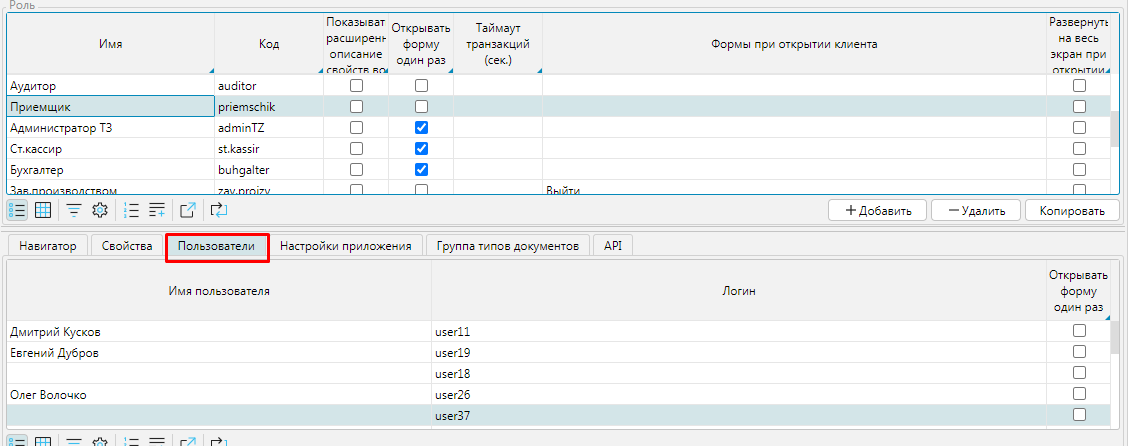Open the Навигатор tab

pos(47,246)
